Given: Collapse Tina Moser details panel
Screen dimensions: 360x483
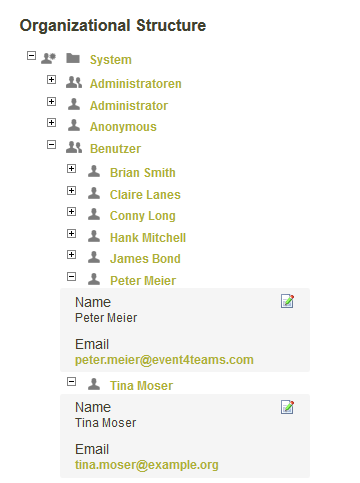Looking at the screenshot, I should coord(71,381).
